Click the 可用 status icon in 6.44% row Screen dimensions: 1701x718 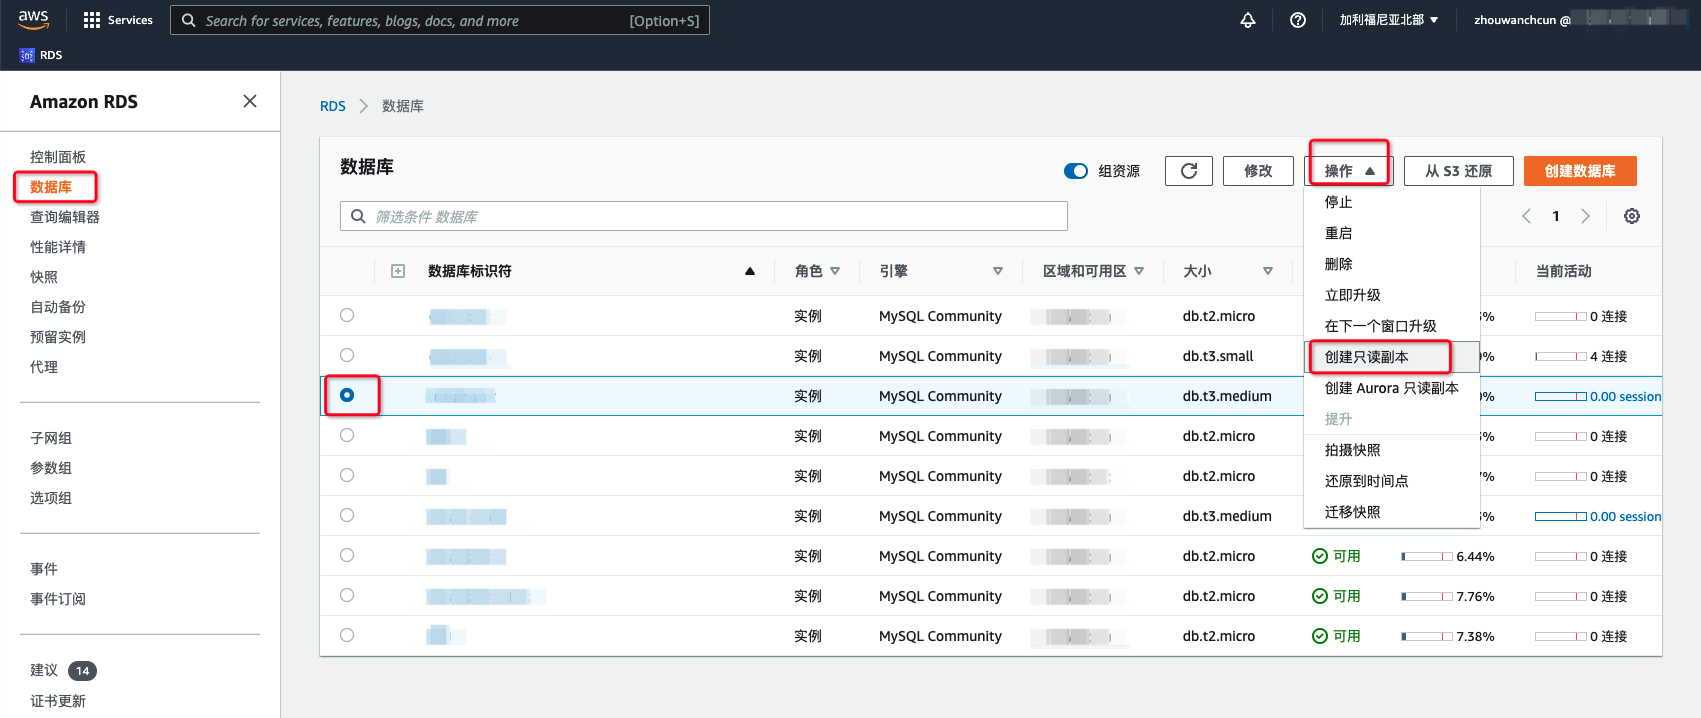tap(1320, 556)
